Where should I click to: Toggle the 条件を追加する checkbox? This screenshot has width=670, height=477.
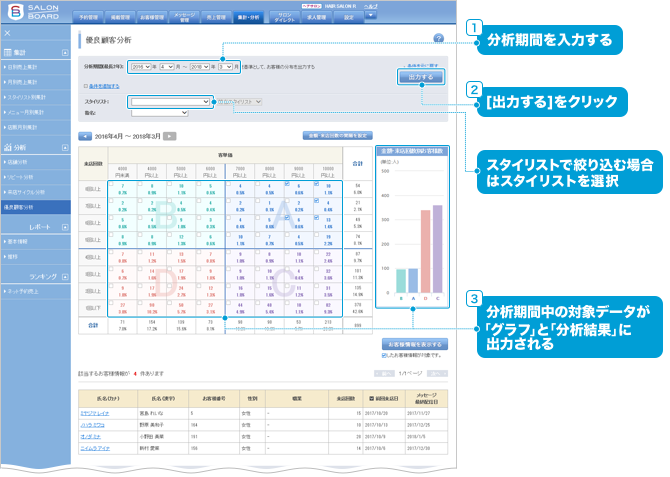click(86, 86)
